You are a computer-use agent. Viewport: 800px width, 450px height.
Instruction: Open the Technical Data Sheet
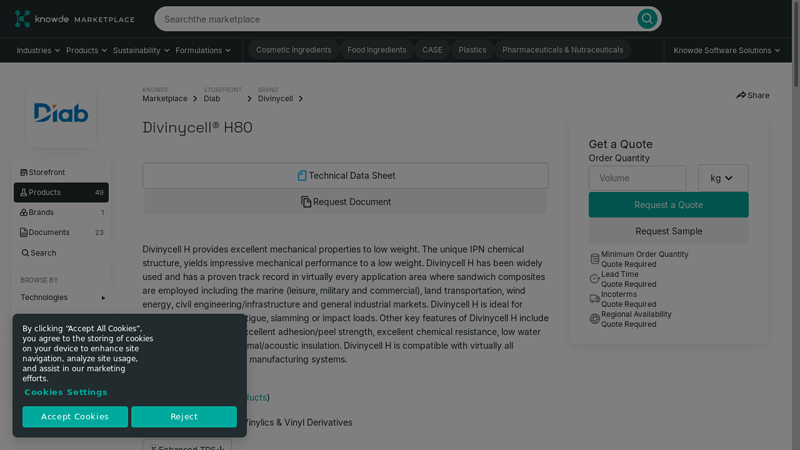click(345, 176)
